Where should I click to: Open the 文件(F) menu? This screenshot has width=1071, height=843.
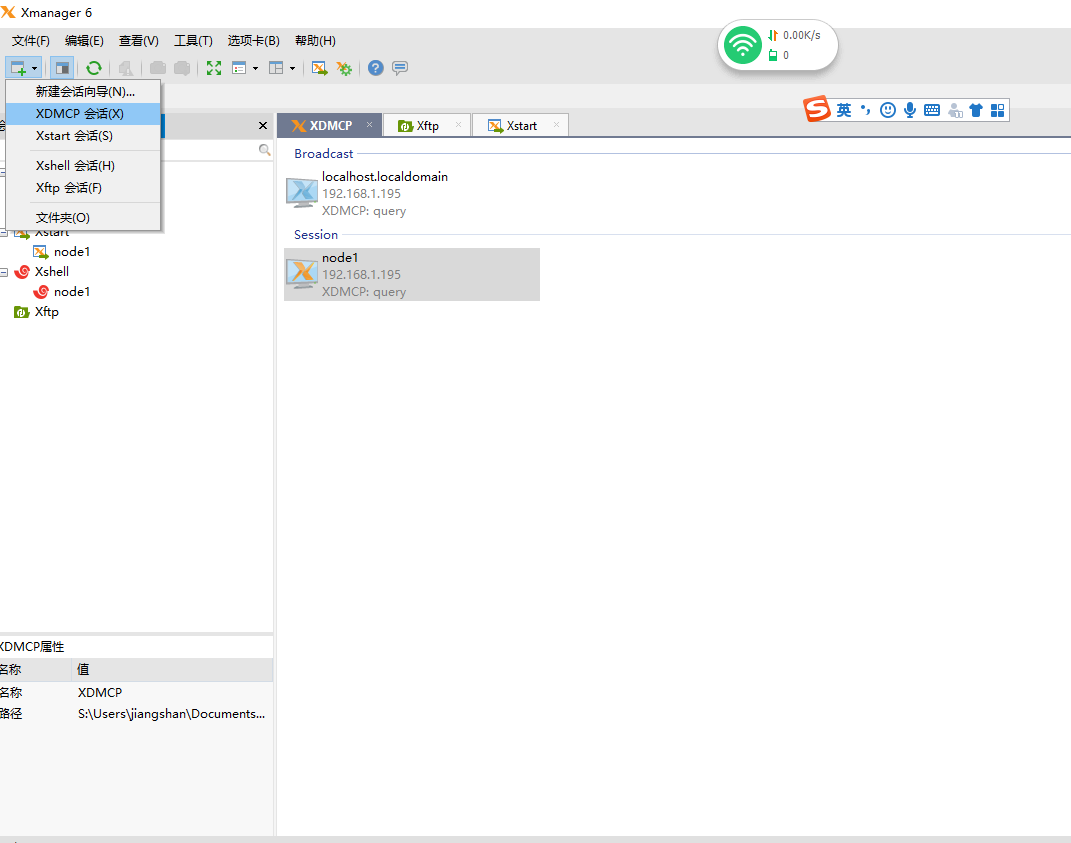point(31,41)
